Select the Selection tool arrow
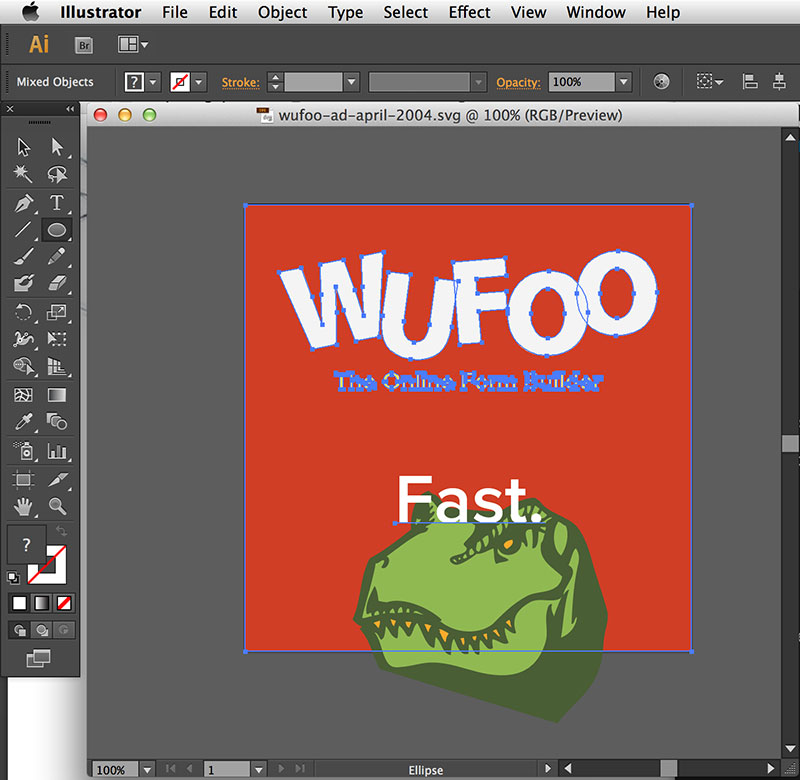Viewport: 800px width, 780px height. pos(23,147)
